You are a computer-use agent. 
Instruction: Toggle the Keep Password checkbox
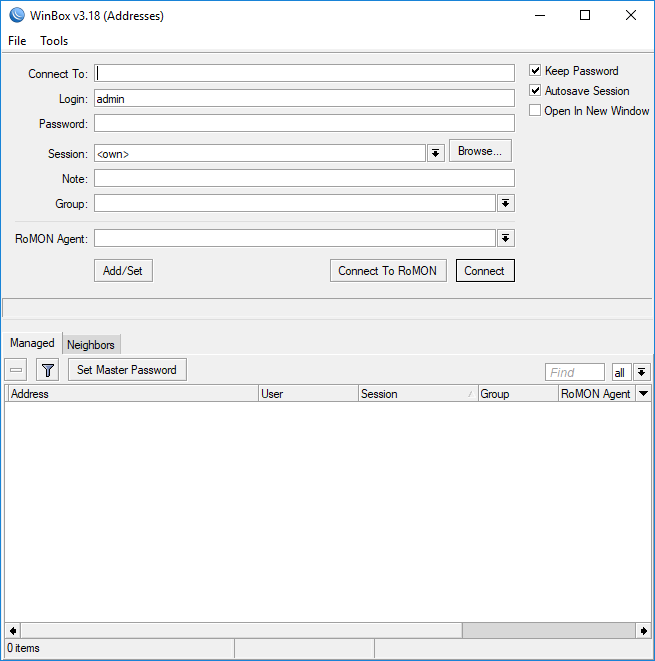coord(535,70)
